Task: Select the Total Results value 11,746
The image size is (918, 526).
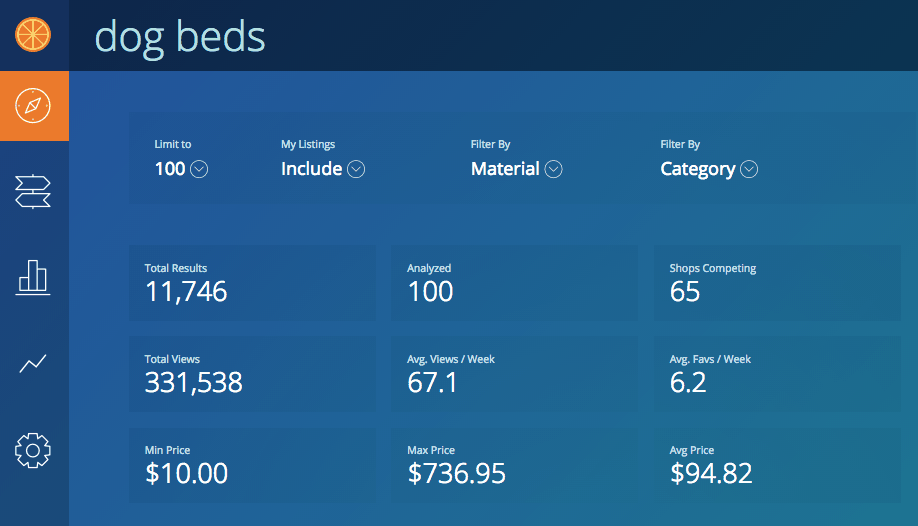Action: 186,292
